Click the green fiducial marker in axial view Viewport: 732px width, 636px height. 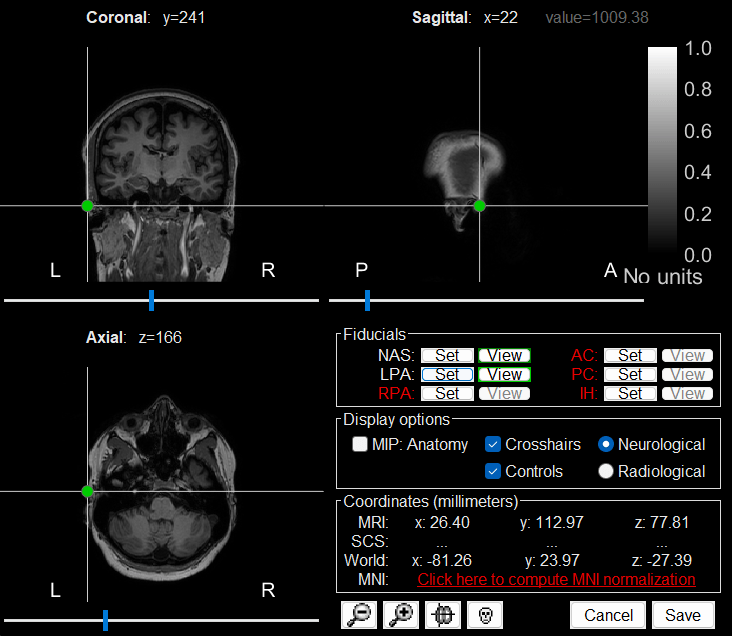[x=87, y=491]
